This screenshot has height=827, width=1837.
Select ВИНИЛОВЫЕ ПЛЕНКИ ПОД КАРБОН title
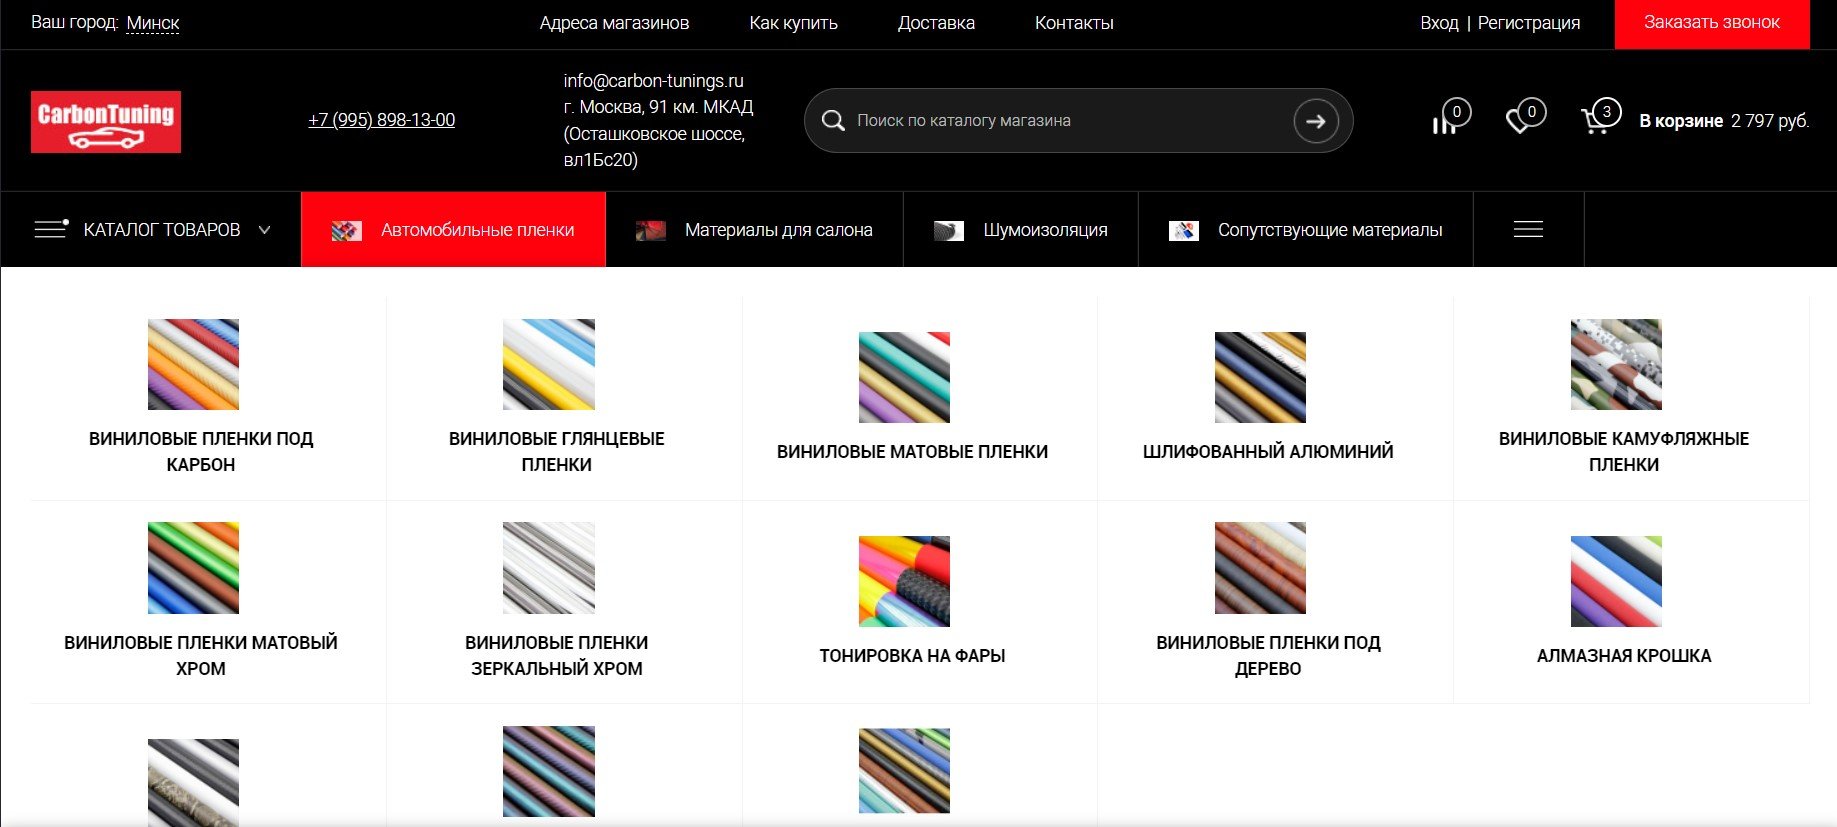pyautogui.click(x=201, y=452)
